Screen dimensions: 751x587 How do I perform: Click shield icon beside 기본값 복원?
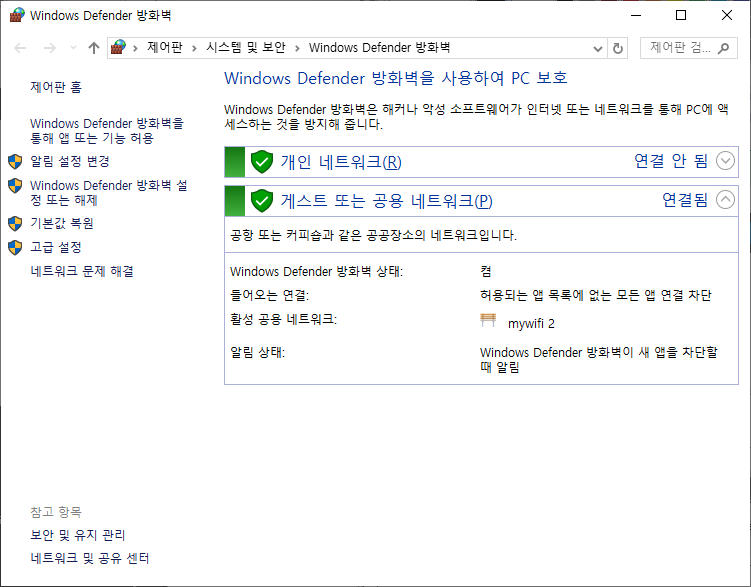click(15, 223)
